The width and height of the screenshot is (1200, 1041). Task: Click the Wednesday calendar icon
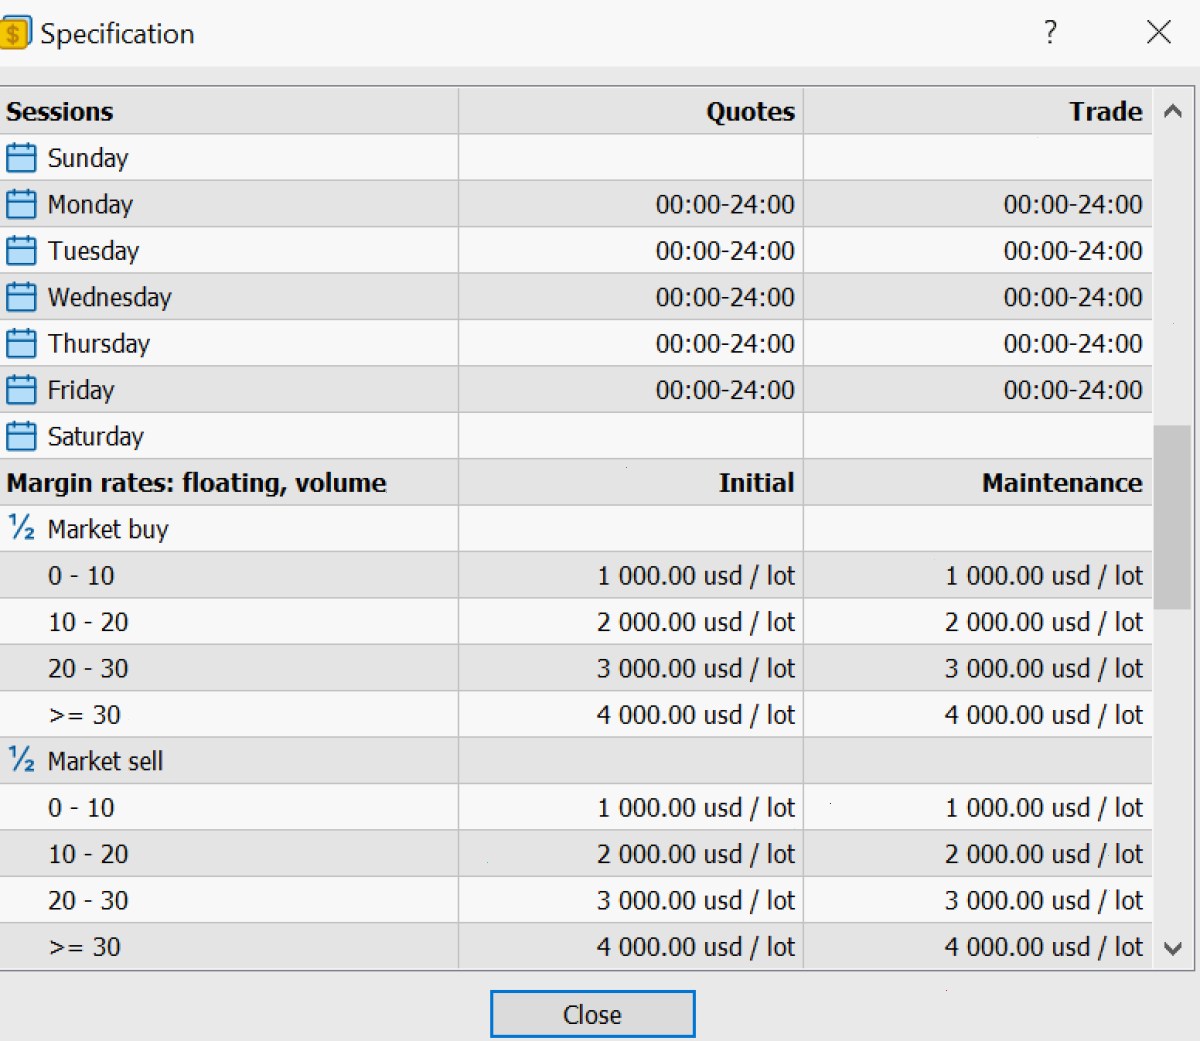[21, 297]
